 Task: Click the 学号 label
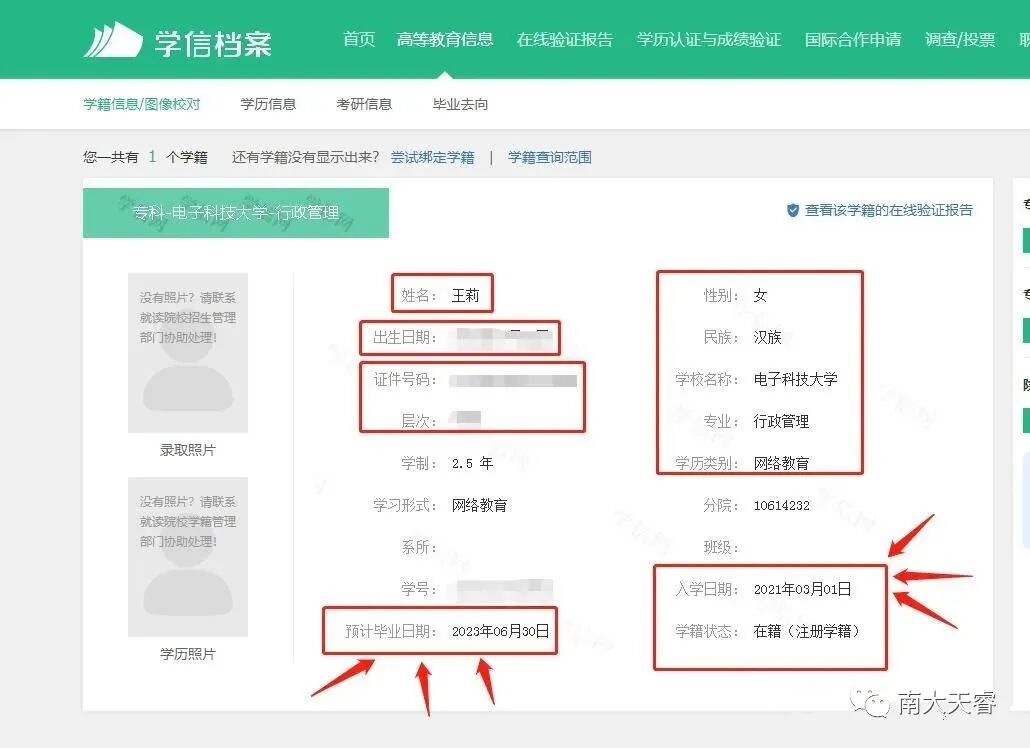[419, 590]
